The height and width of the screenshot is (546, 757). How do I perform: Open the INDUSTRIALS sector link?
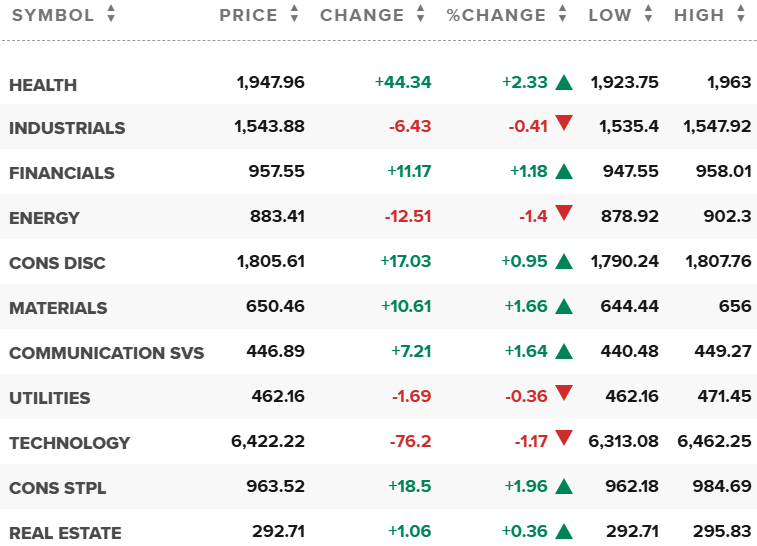[67, 128]
